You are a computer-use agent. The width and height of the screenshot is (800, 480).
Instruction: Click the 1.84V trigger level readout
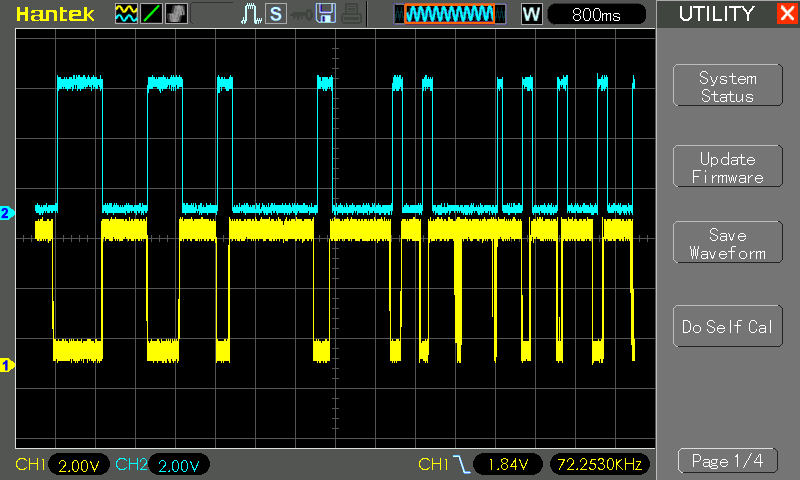click(508, 464)
